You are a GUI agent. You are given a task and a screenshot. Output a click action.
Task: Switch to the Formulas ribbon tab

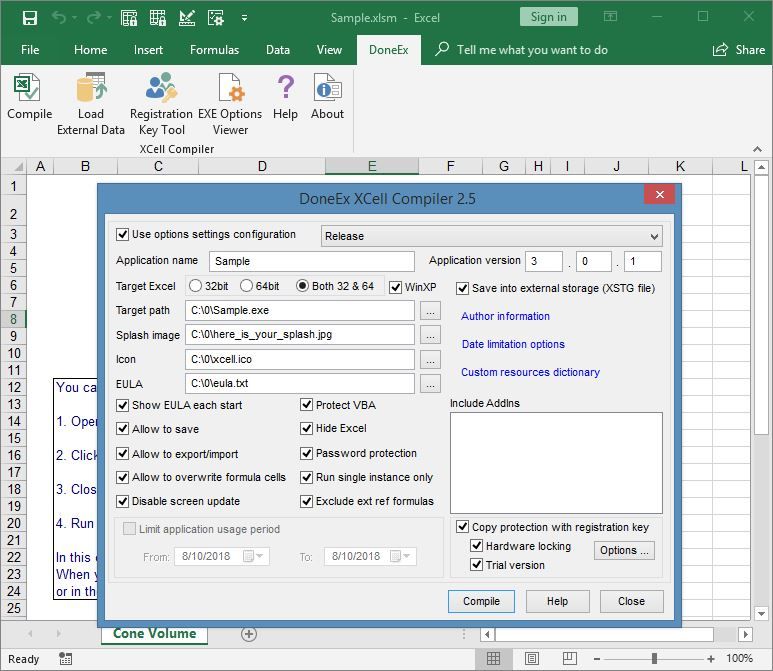tap(214, 50)
